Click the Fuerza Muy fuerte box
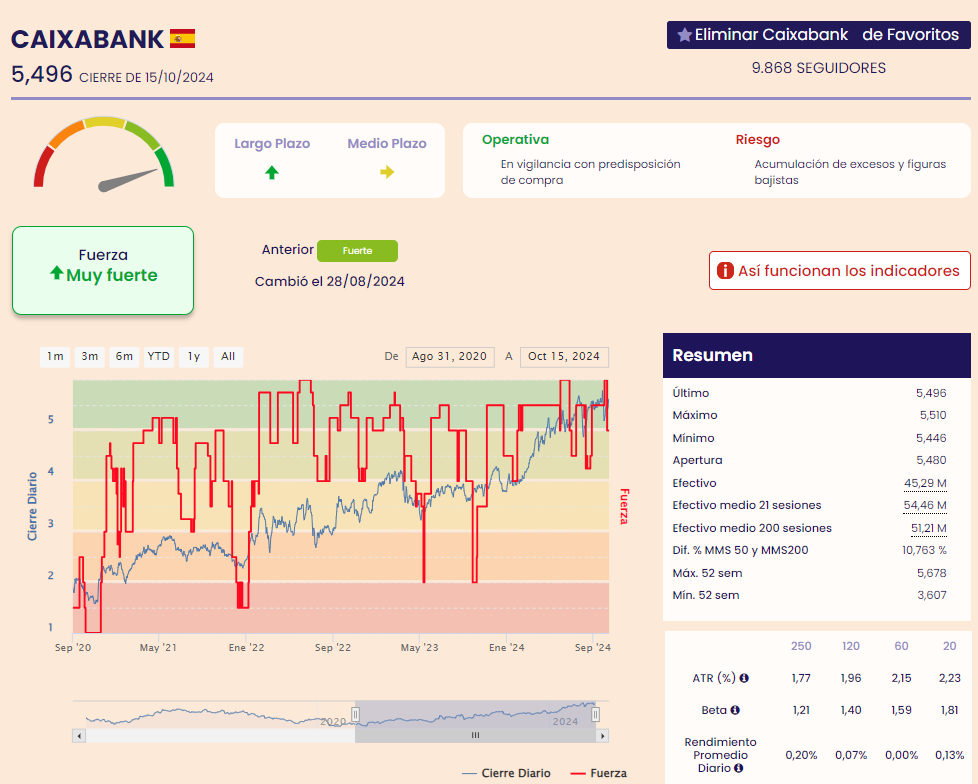 click(x=103, y=270)
